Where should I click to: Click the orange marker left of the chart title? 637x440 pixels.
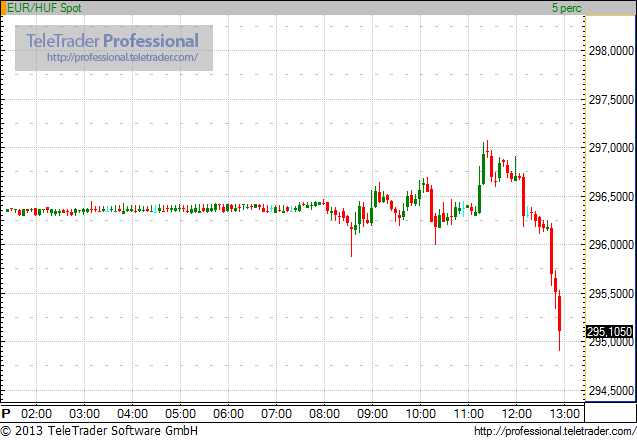click(x=4, y=8)
